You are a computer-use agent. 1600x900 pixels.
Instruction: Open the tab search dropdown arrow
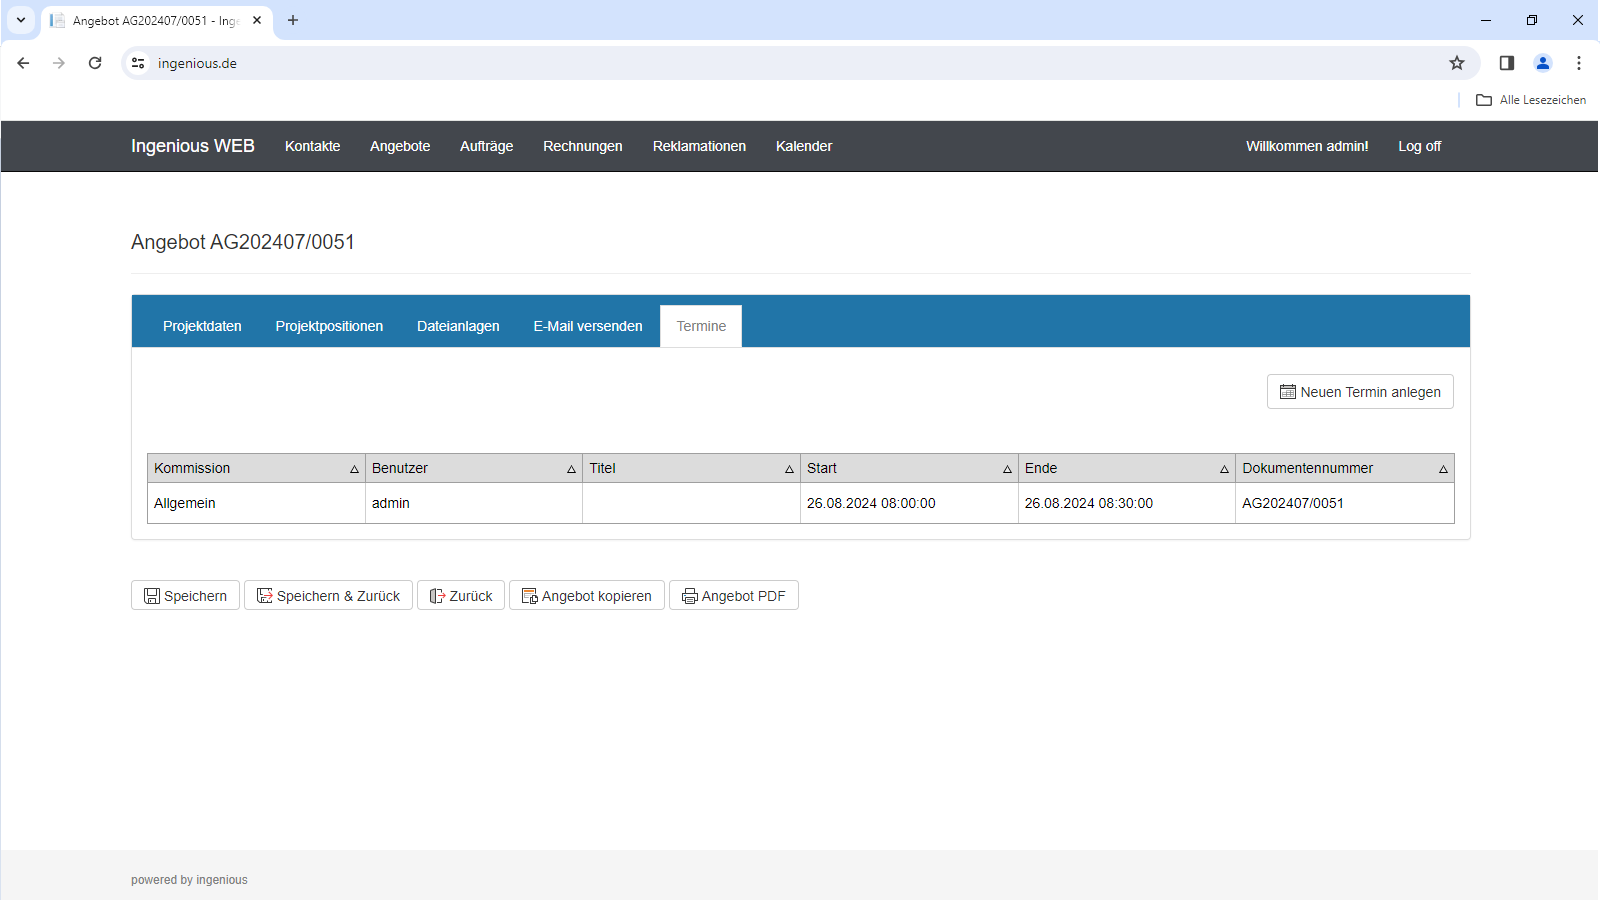(21, 20)
